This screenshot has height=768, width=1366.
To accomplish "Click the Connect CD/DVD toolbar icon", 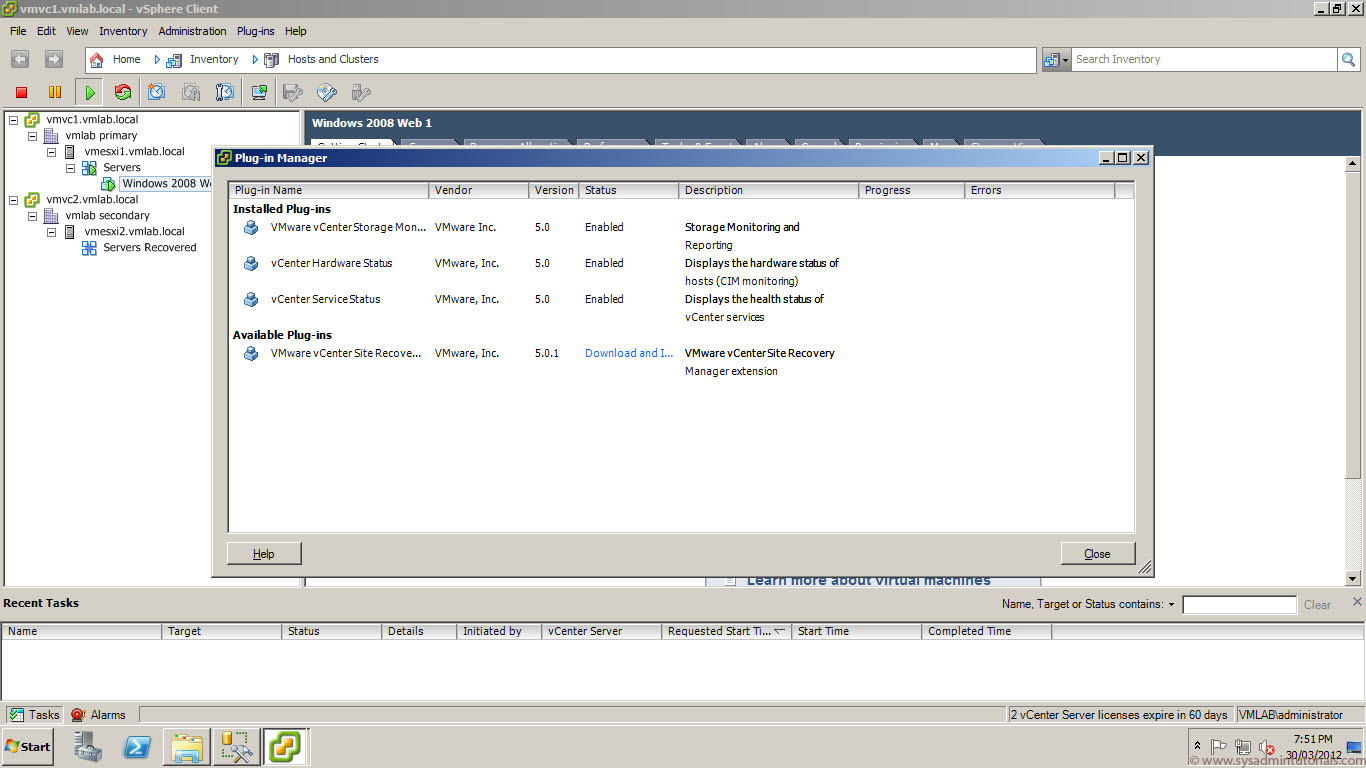I will coord(327,92).
